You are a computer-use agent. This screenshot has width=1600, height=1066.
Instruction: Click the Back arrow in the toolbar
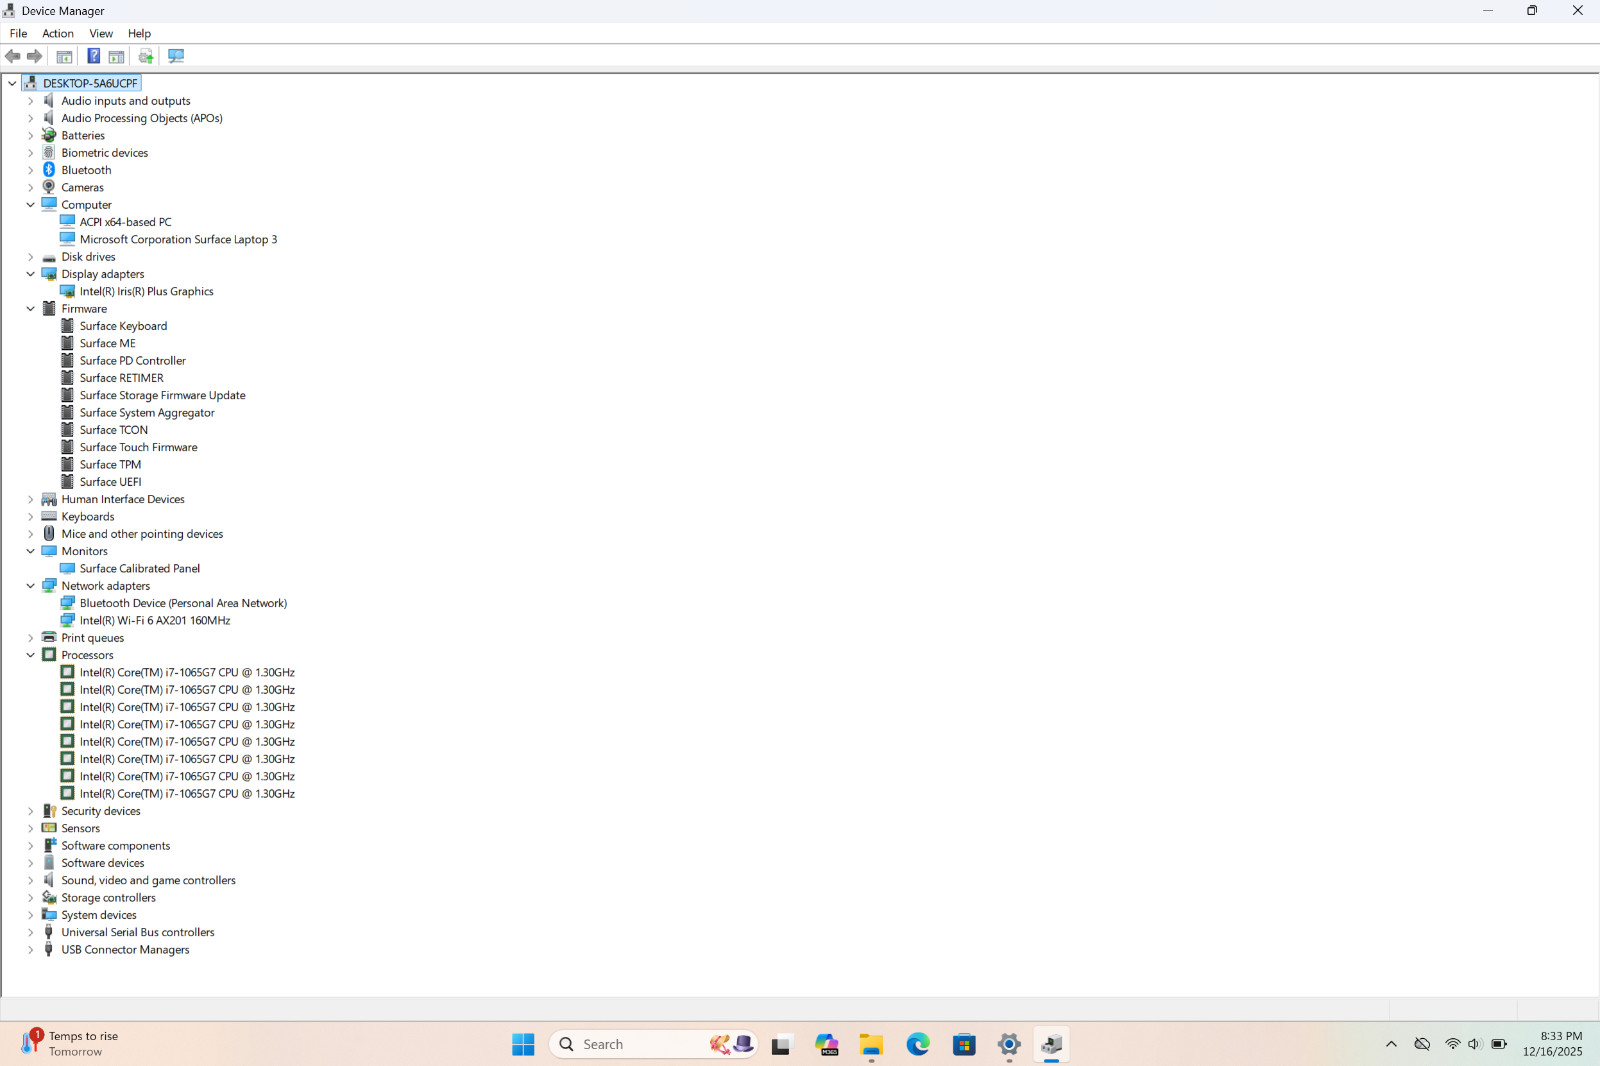(13, 56)
